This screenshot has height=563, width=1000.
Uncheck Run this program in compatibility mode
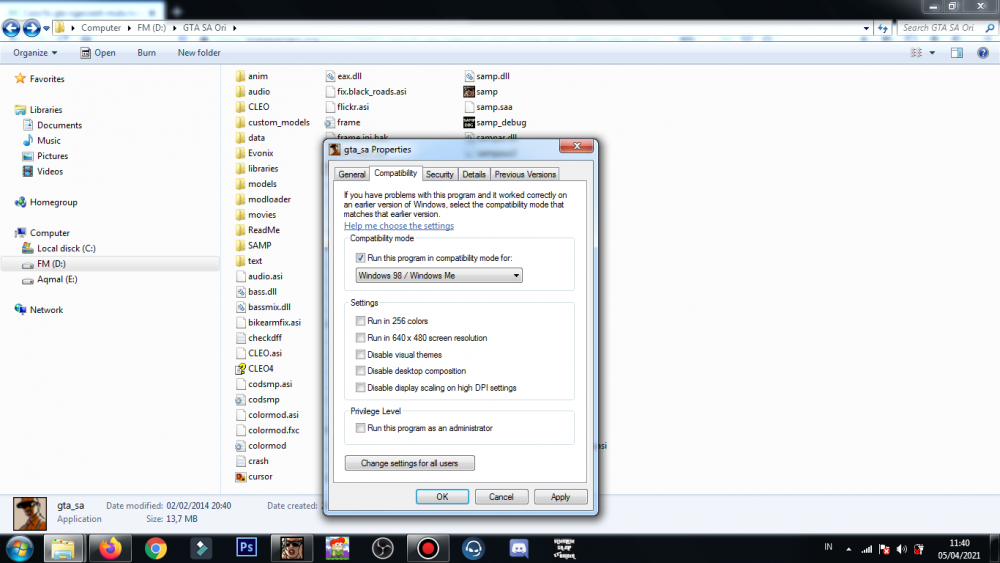point(360,258)
